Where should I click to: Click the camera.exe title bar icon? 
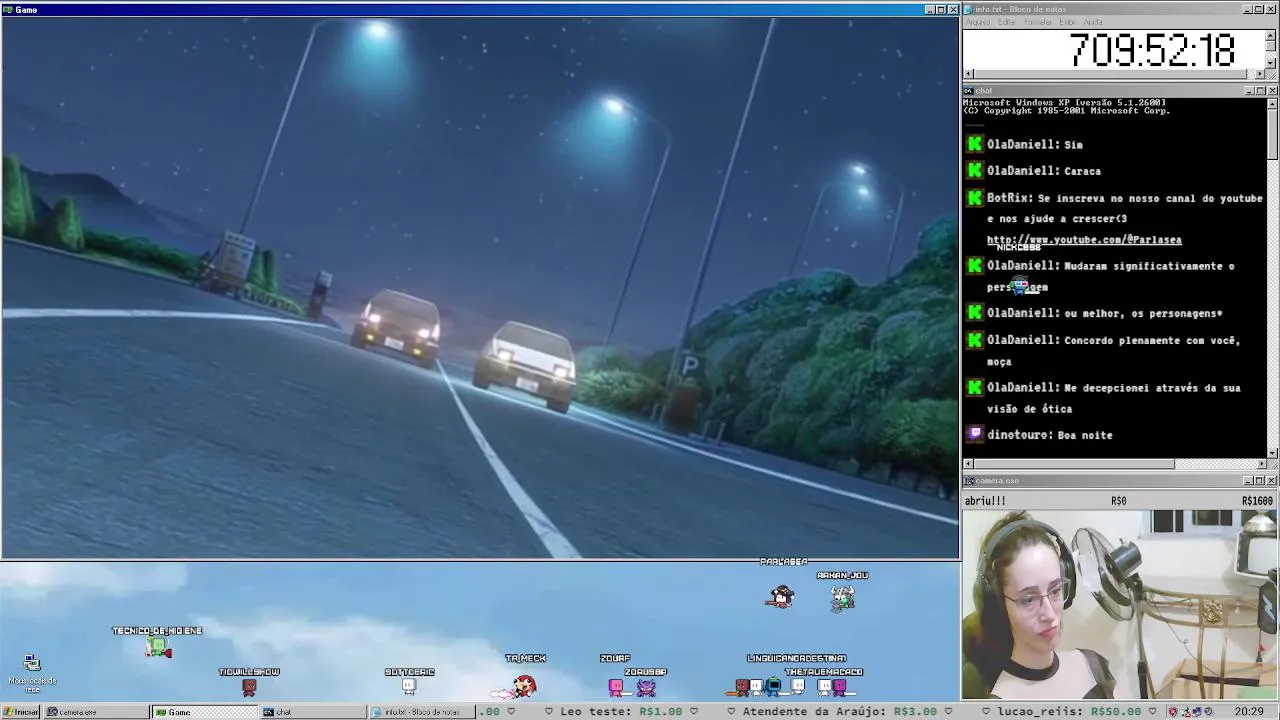click(x=969, y=481)
